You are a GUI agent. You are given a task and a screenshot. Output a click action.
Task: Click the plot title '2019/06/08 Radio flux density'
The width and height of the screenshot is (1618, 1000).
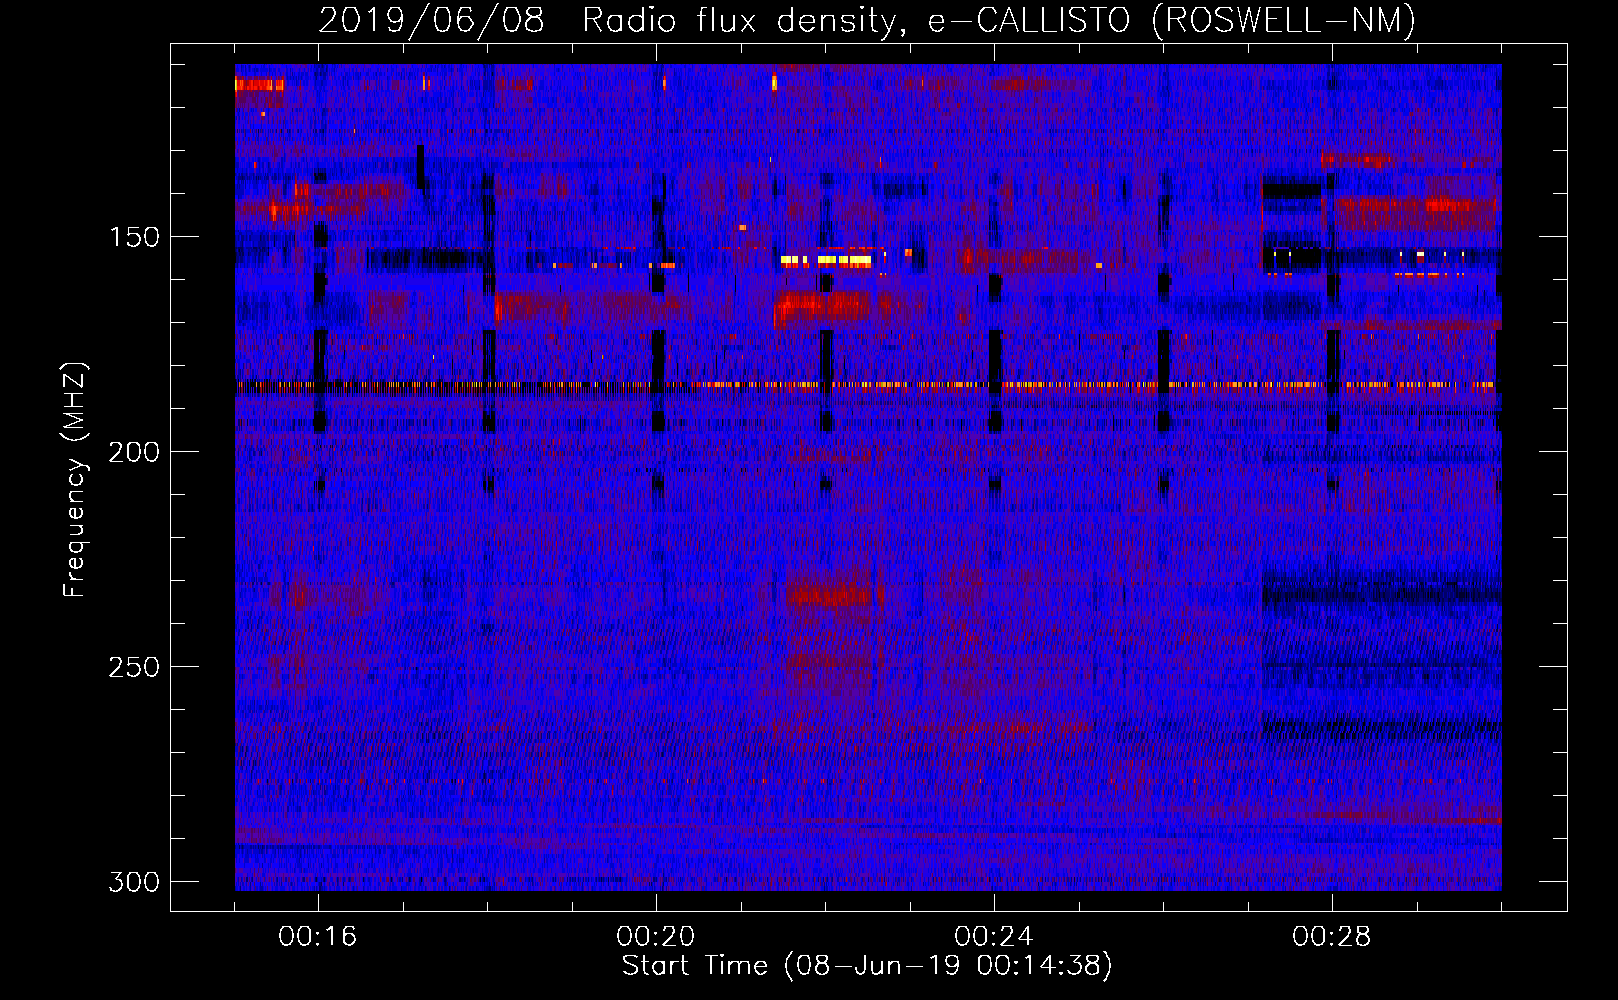tap(867, 20)
